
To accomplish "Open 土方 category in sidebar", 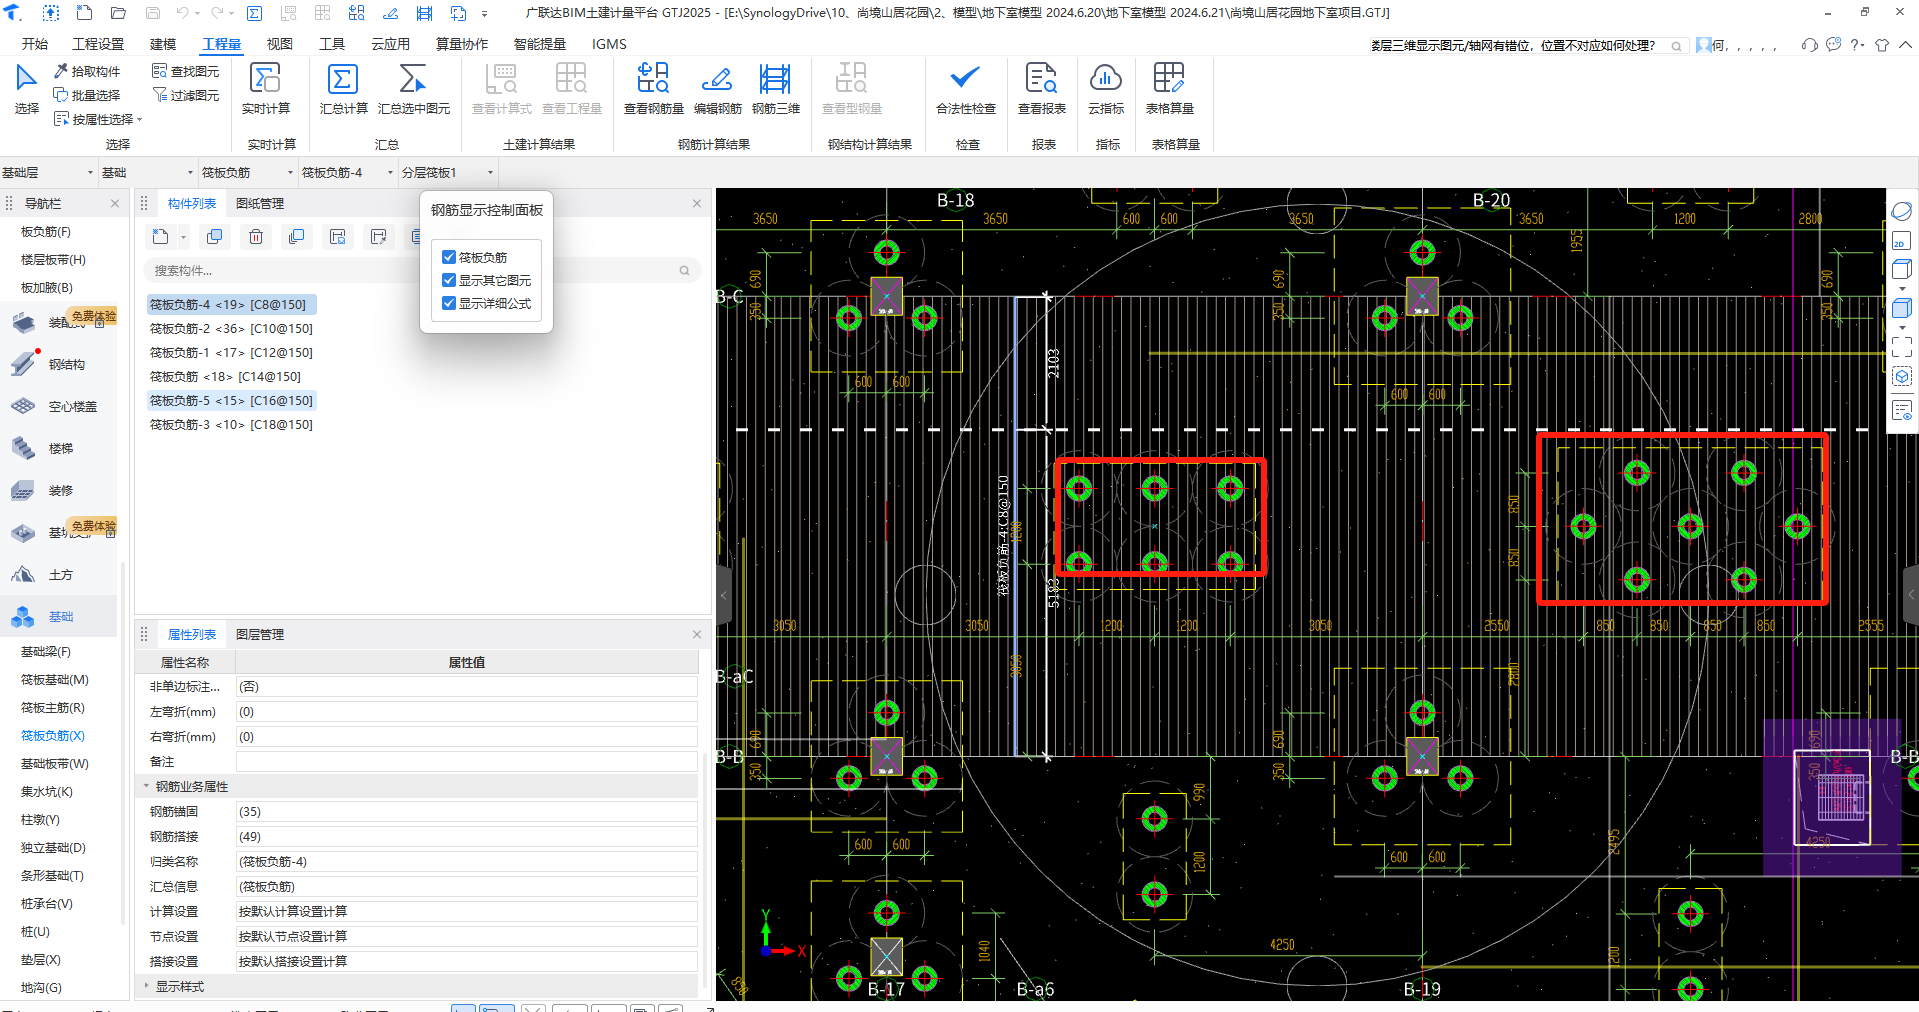I will 60,574.
